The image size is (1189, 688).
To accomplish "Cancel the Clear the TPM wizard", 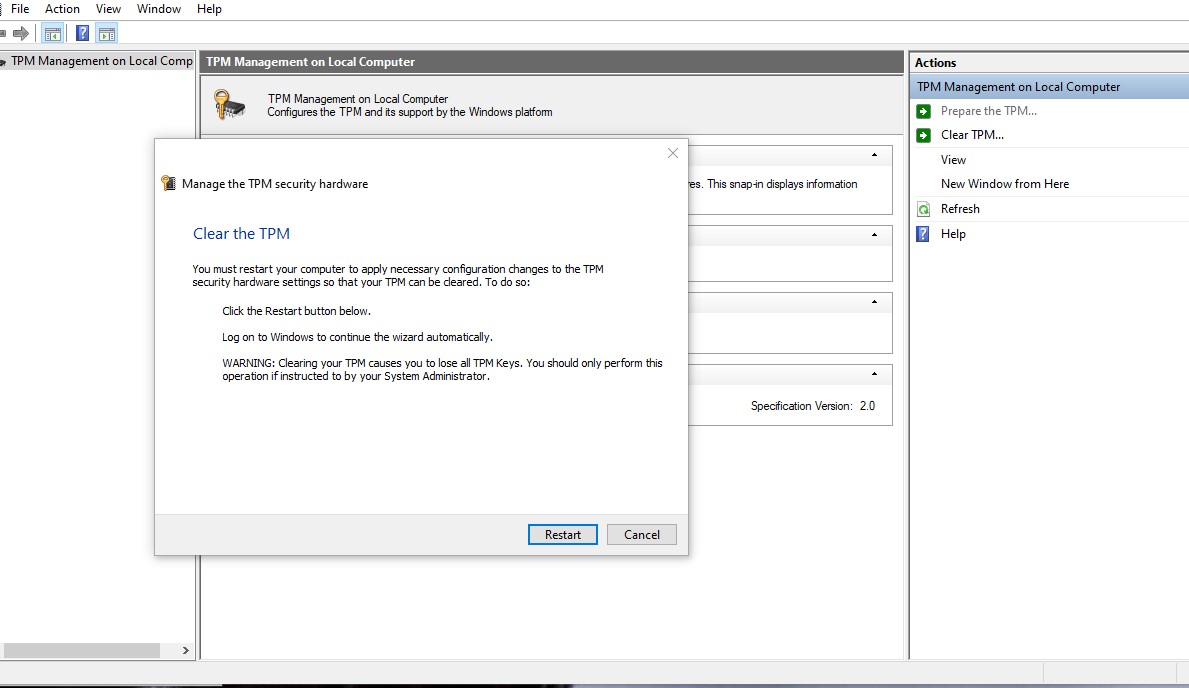I will tap(641, 535).
